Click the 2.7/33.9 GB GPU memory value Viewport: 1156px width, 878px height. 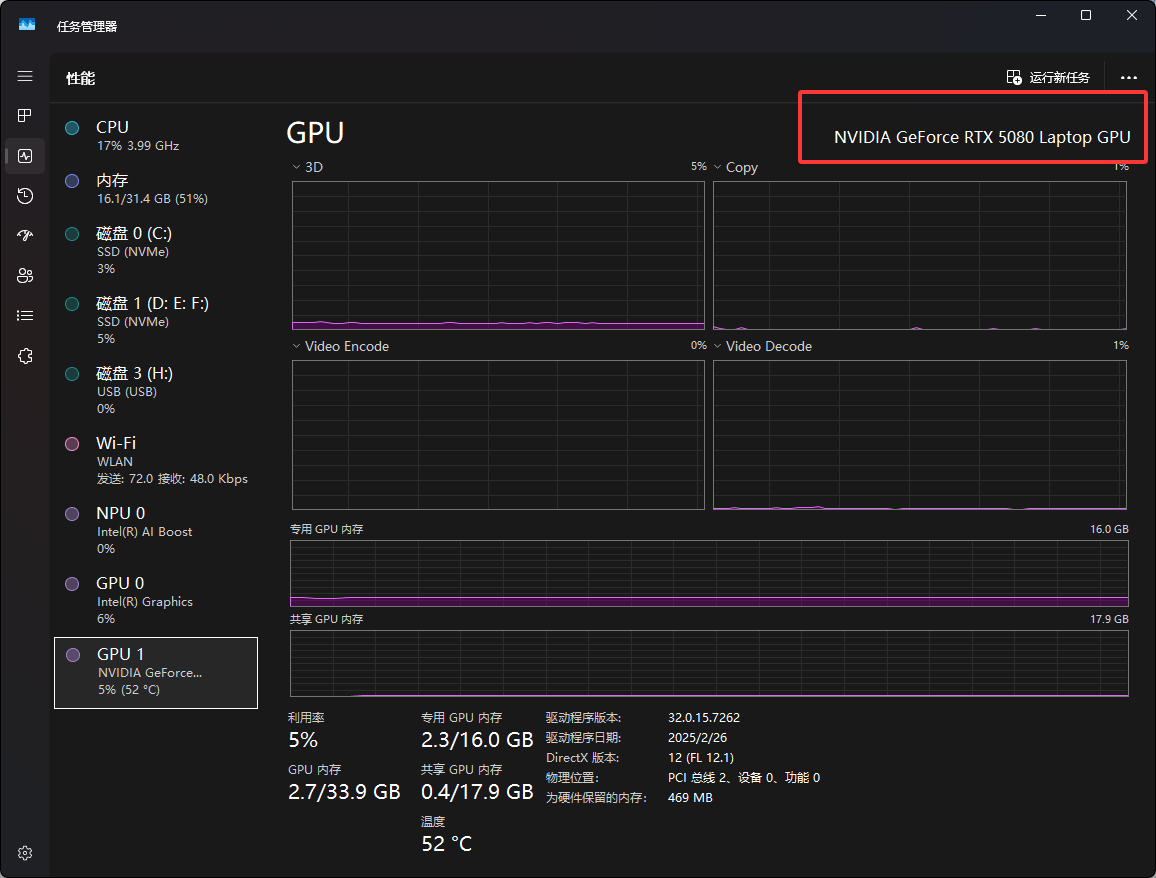click(344, 792)
